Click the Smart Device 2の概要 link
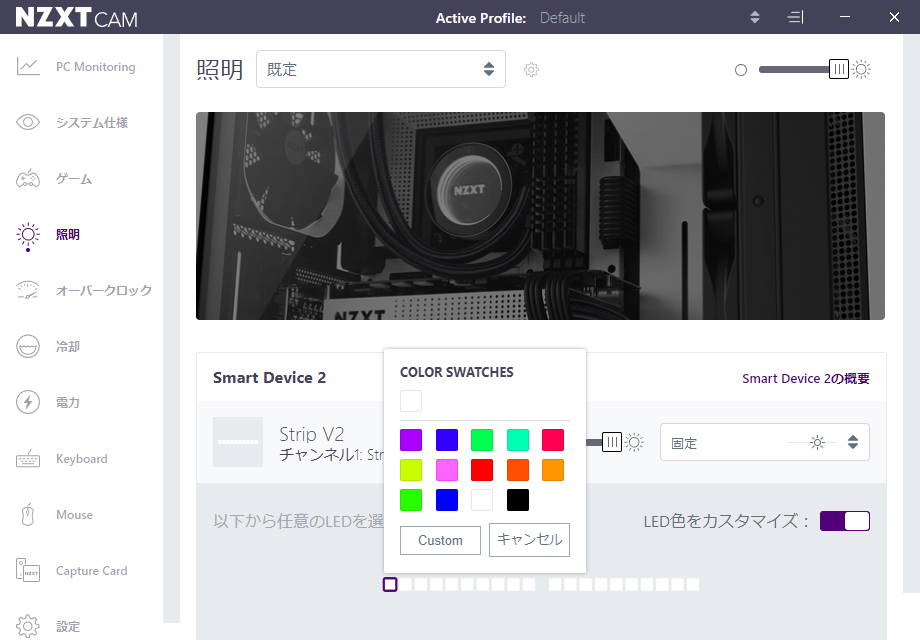The width and height of the screenshot is (920, 640). [805, 379]
